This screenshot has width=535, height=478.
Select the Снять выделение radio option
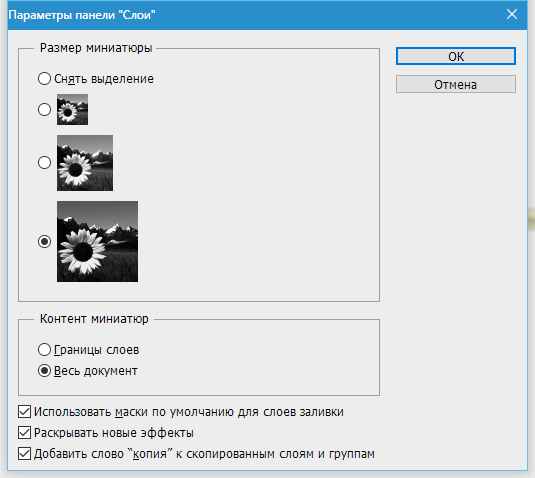click(x=44, y=78)
